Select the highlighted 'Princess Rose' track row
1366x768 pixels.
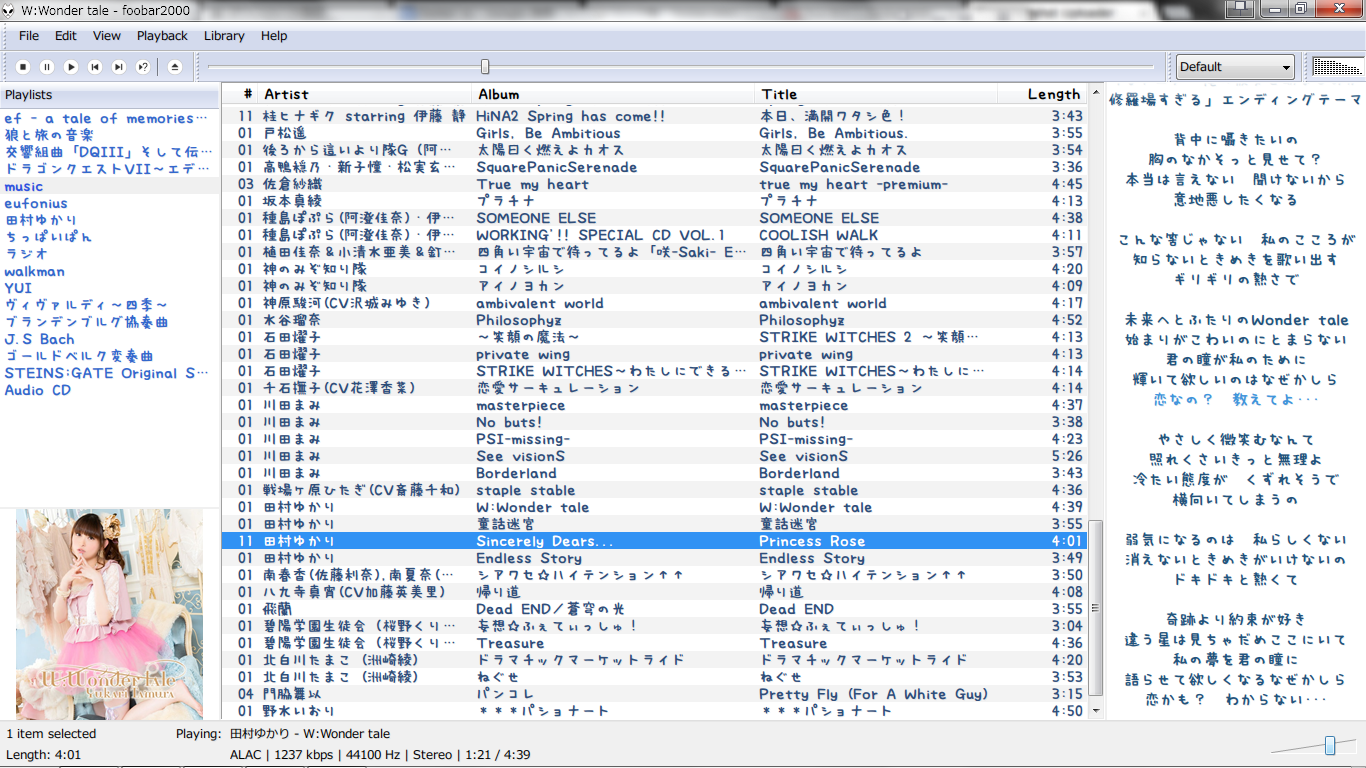(x=654, y=541)
